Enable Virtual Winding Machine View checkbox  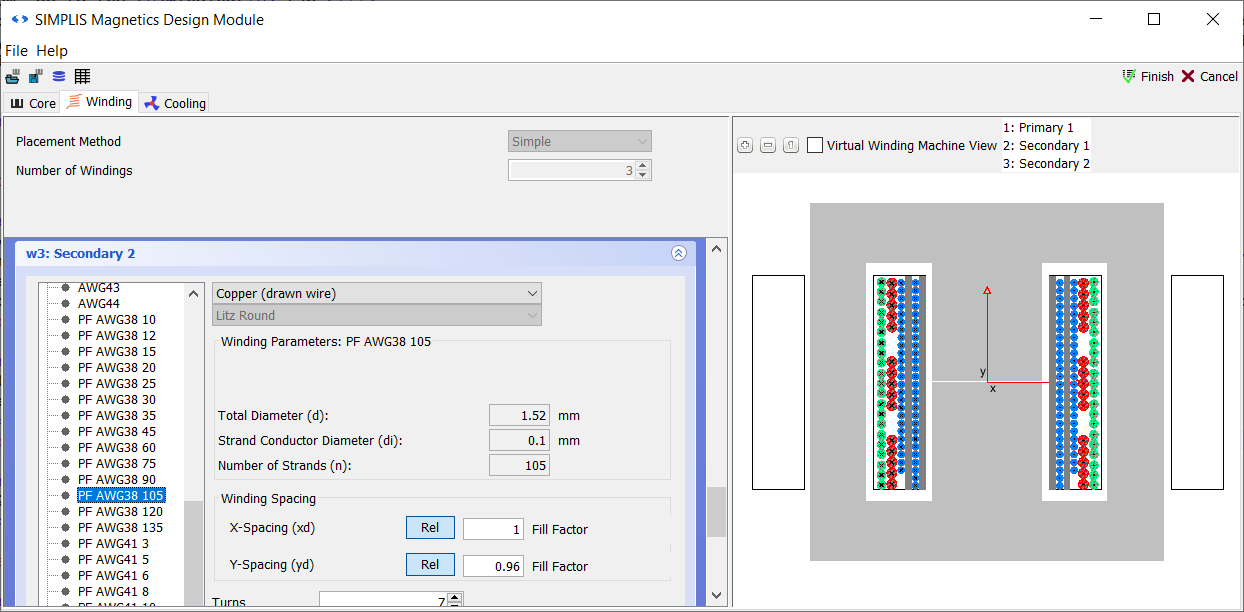pyautogui.click(x=815, y=146)
